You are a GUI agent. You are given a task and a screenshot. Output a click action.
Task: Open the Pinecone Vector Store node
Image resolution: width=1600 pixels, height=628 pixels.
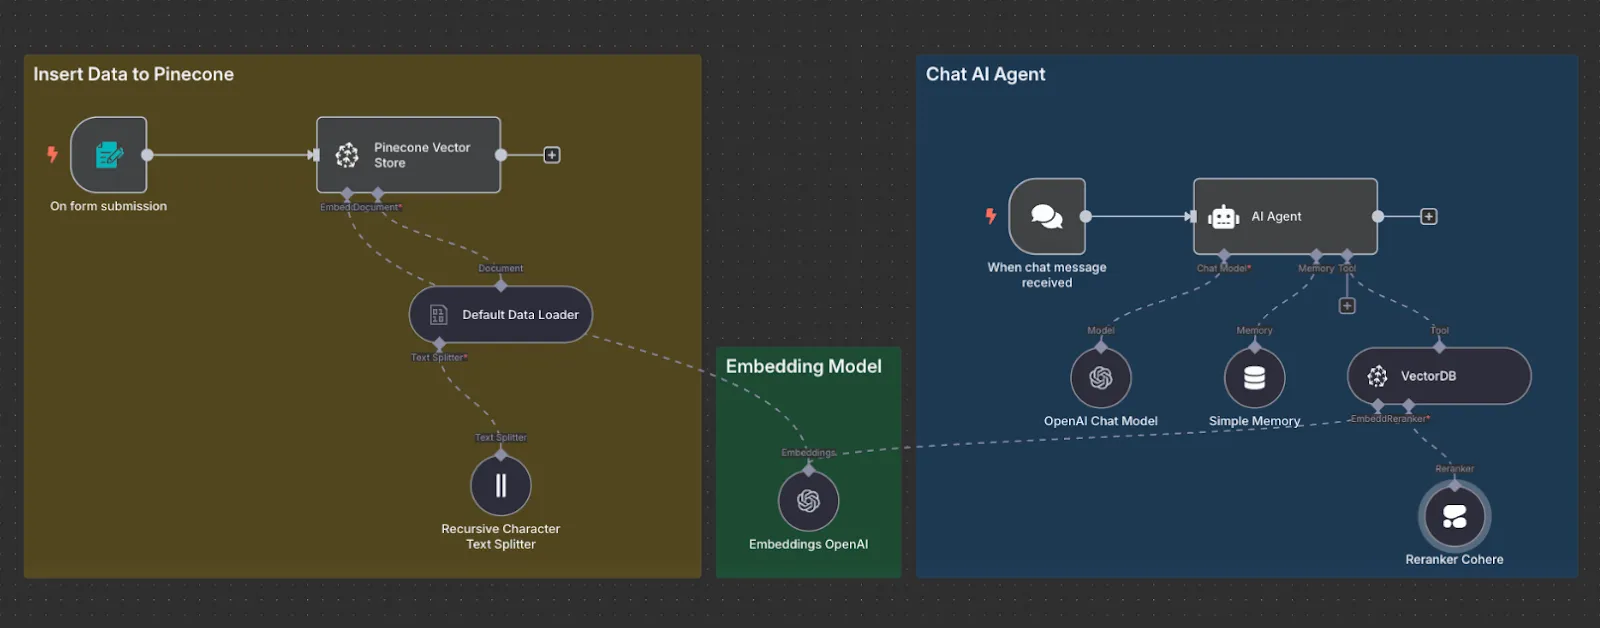coord(408,155)
